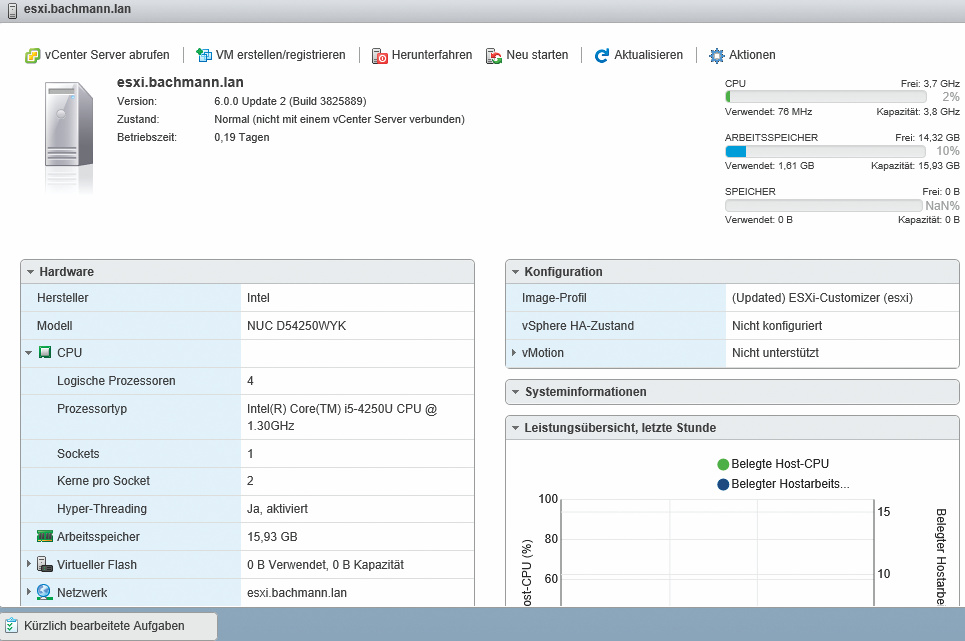Open the Aktionen menu

(742, 55)
